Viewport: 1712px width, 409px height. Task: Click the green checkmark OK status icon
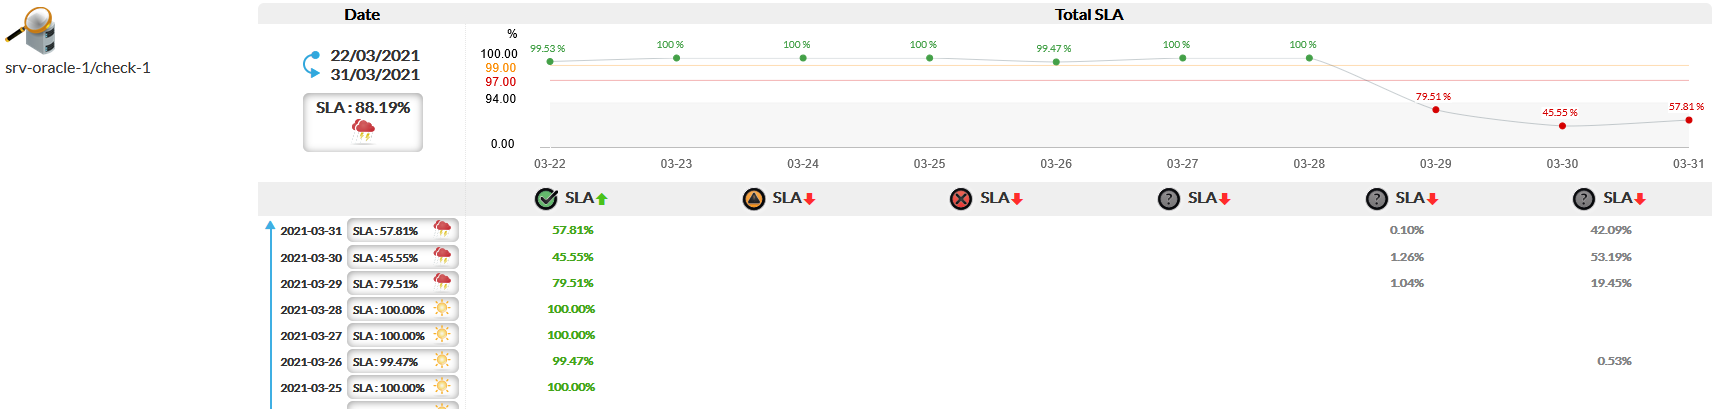[546, 199]
